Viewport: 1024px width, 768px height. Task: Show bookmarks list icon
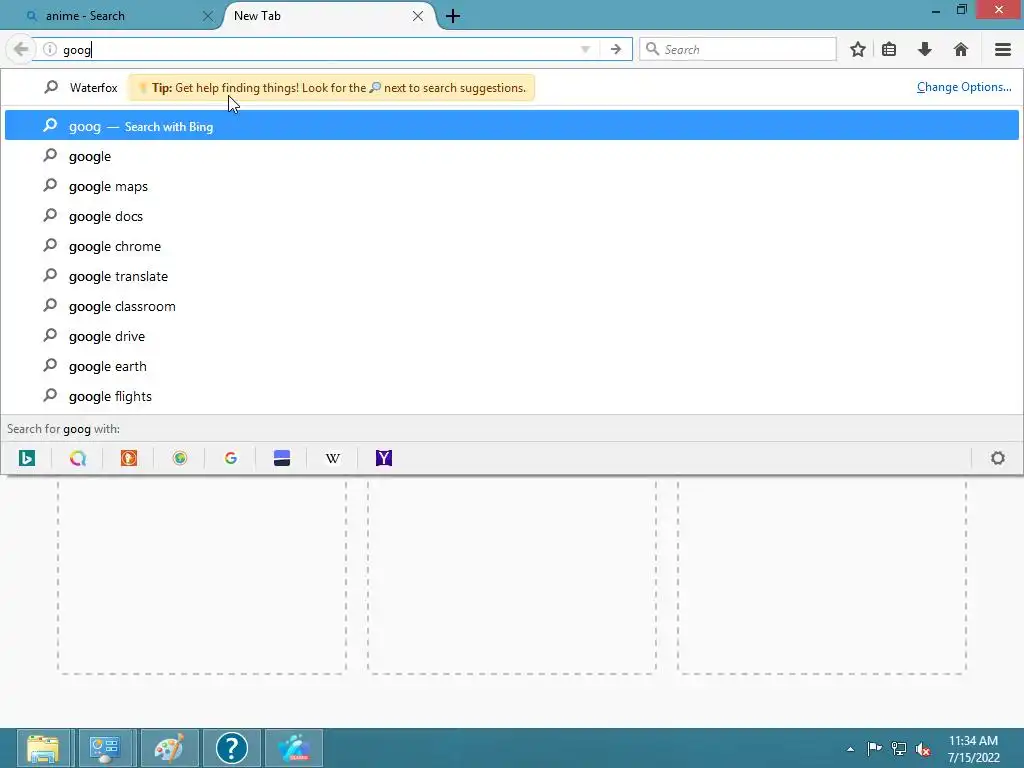coord(889,49)
